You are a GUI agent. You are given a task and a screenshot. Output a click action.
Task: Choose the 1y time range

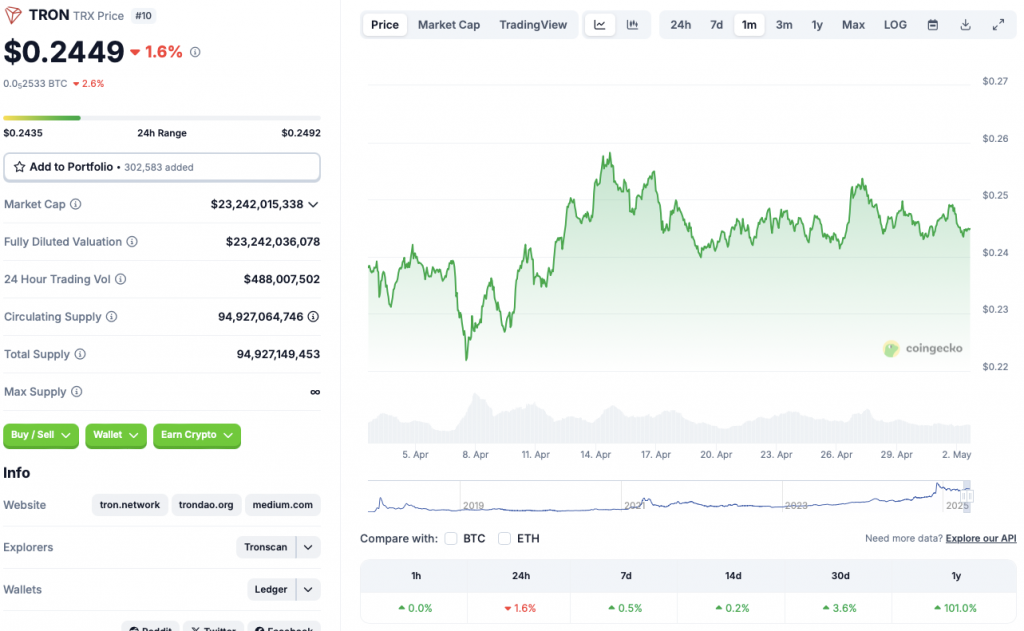coord(817,25)
